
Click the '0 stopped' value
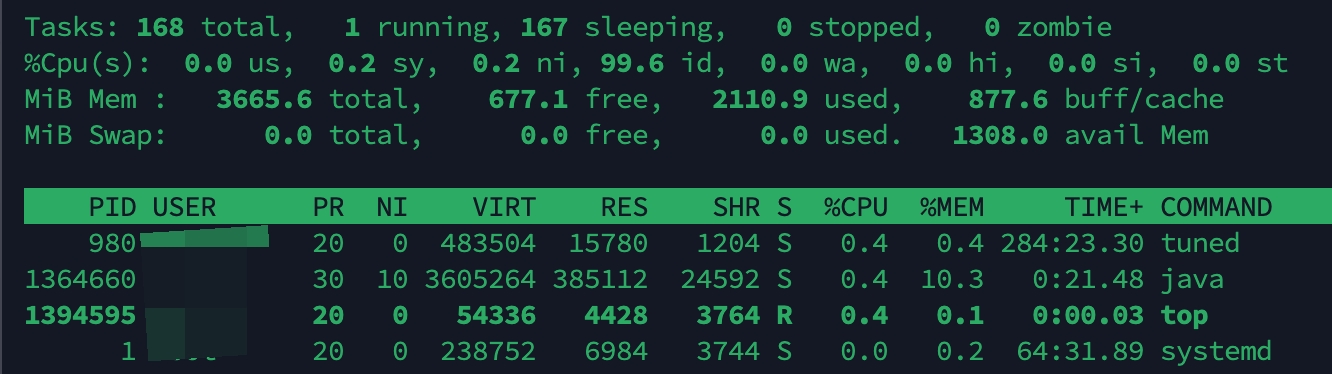pos(856,27)
